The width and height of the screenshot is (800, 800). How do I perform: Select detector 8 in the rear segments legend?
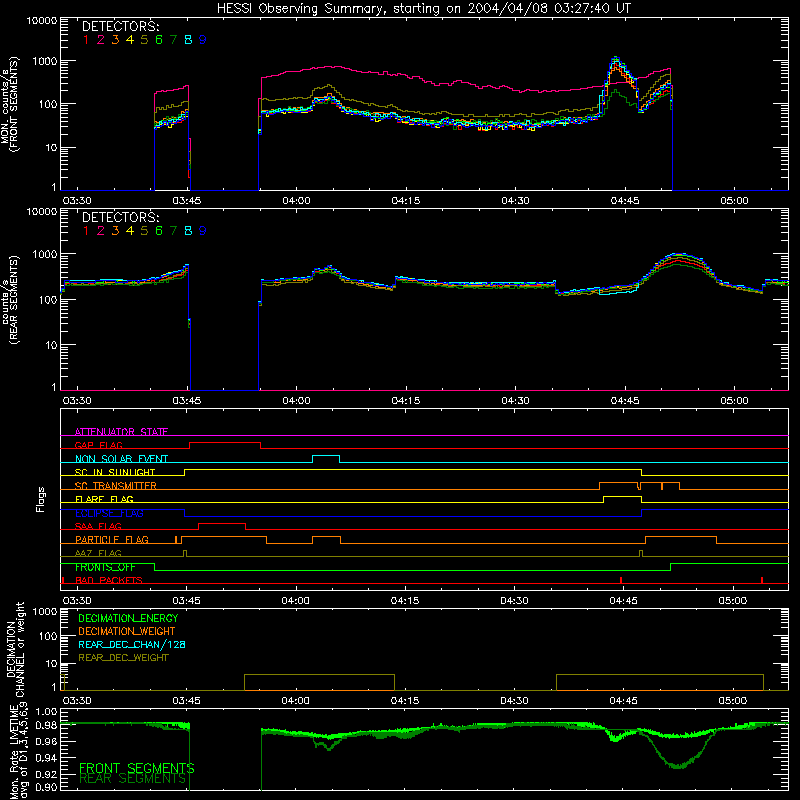[x=188, y=231]
